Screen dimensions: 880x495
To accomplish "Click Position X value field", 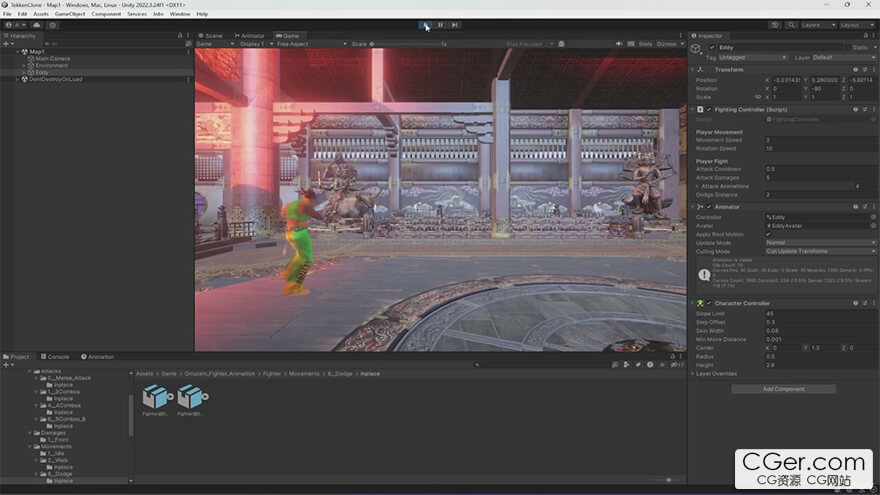I will [x=786, y=80].
